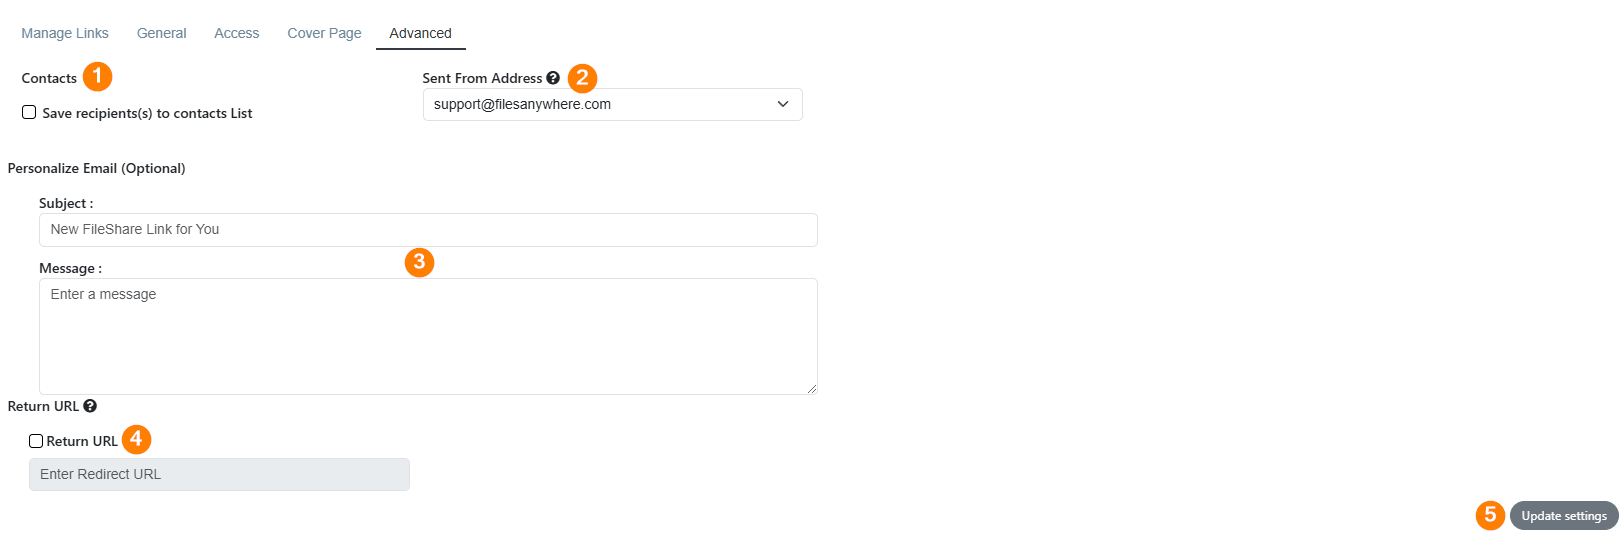The image size is (1624, 548).
Task: Click orange marker number 5
Action: coord(1490,515)
